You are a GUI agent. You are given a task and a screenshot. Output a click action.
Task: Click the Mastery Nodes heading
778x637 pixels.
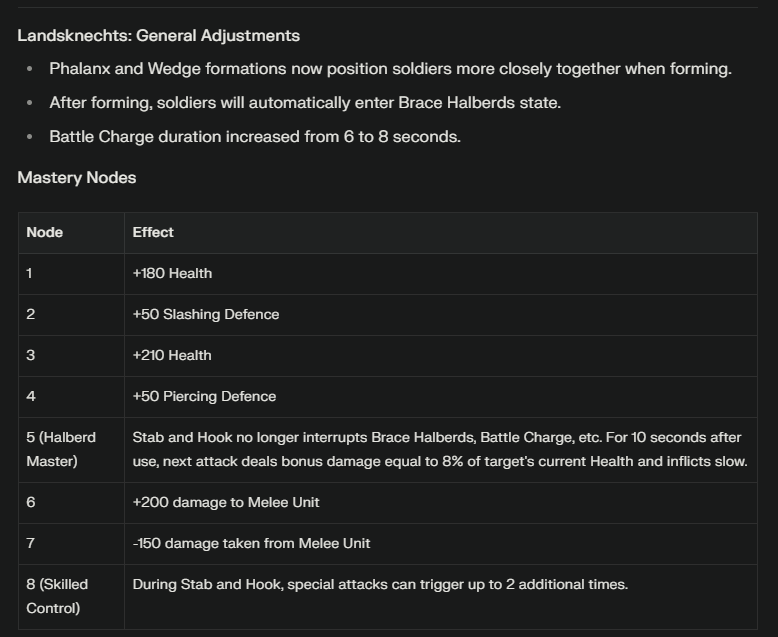click(76, 178)
